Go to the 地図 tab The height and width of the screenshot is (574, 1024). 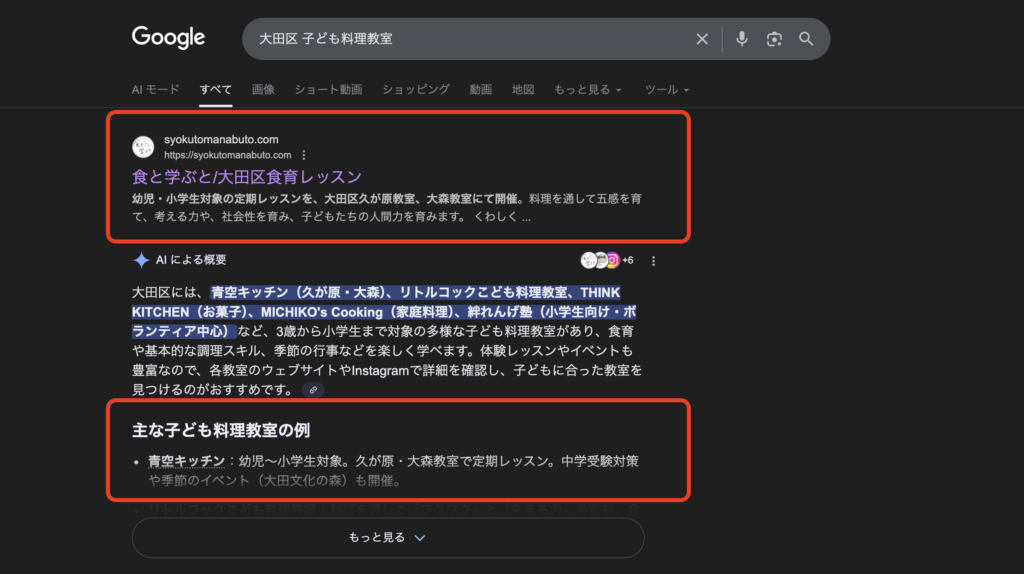(523, 89)
